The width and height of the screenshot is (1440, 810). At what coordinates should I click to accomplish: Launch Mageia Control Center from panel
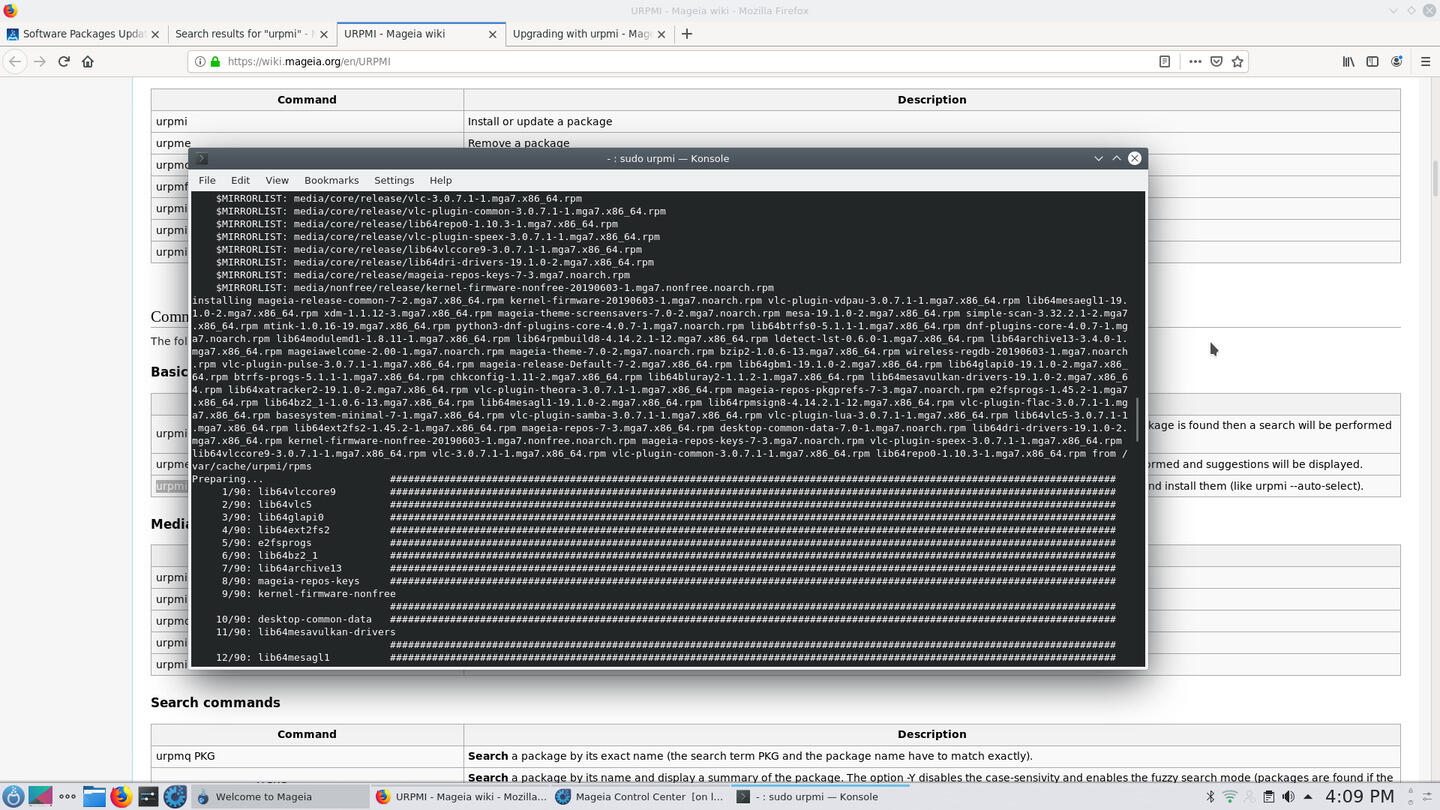tap(175, 797)
